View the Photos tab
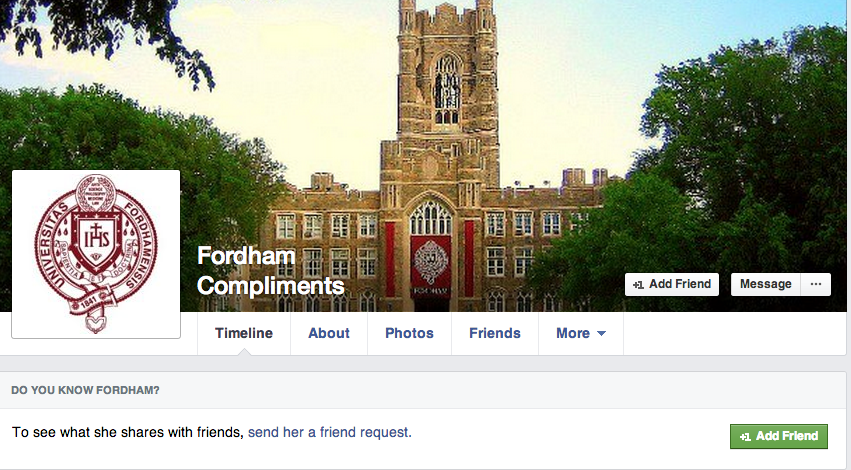Screen dimensions: 851x470 [409, 333]
